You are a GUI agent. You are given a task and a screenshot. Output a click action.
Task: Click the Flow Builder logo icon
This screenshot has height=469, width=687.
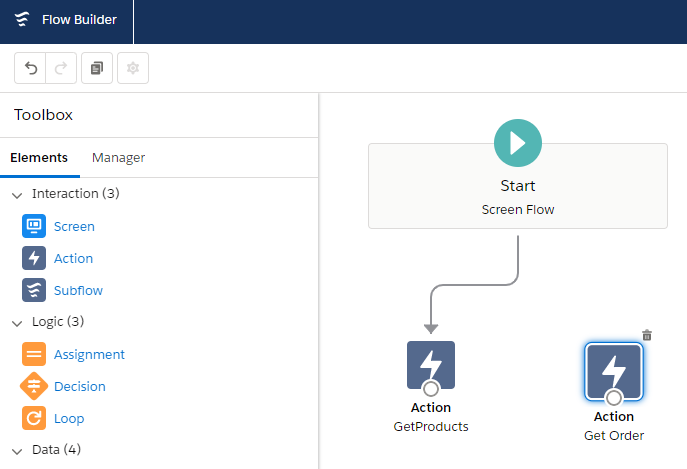point(22,21)
